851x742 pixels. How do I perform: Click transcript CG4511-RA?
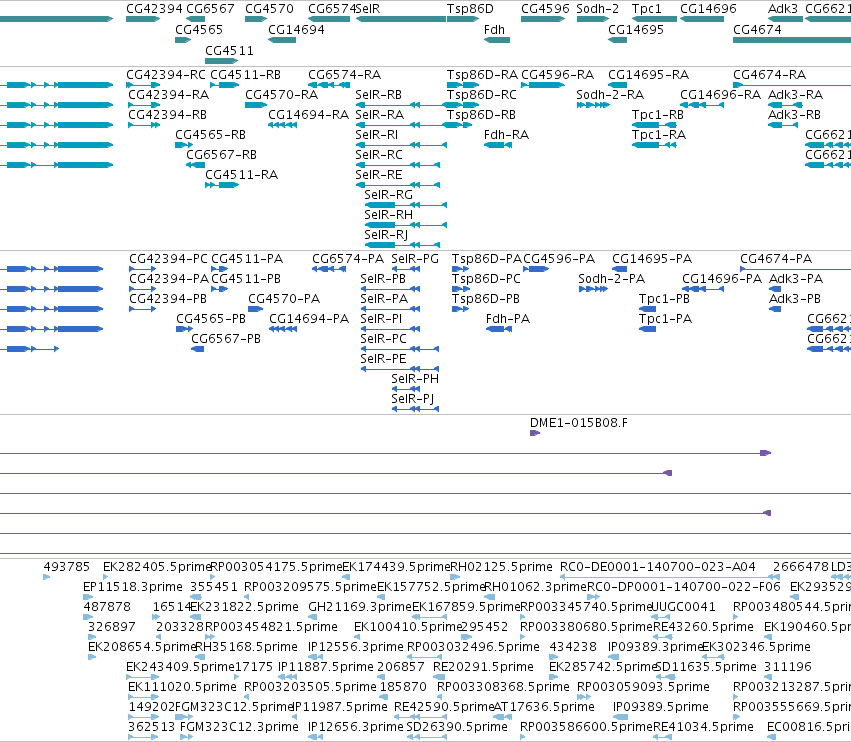[x=242, y=175]
